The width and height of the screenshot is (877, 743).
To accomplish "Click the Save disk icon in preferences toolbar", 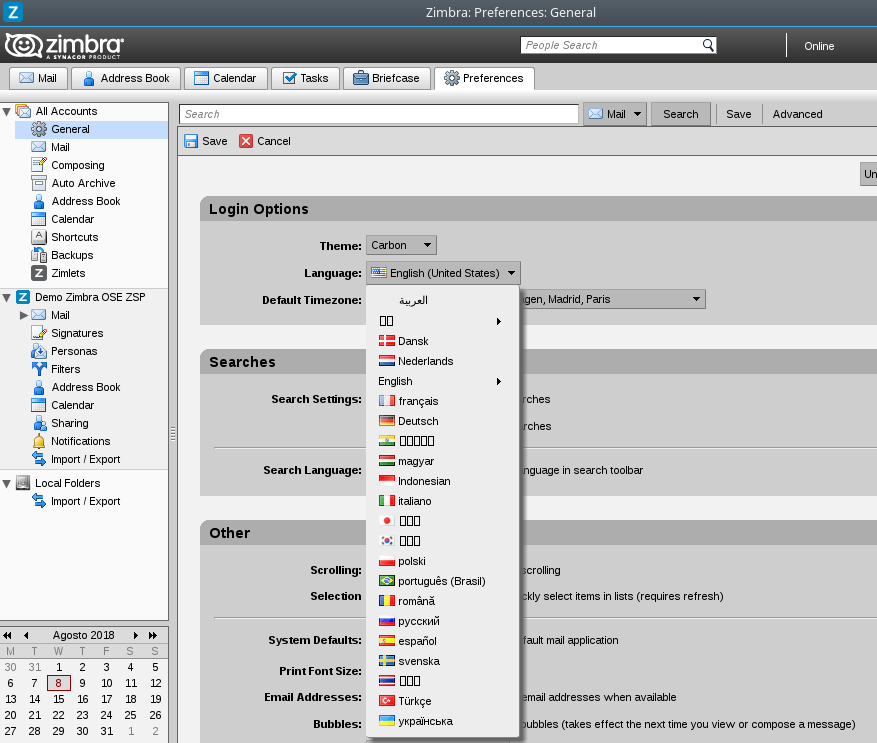I will 191,141.
